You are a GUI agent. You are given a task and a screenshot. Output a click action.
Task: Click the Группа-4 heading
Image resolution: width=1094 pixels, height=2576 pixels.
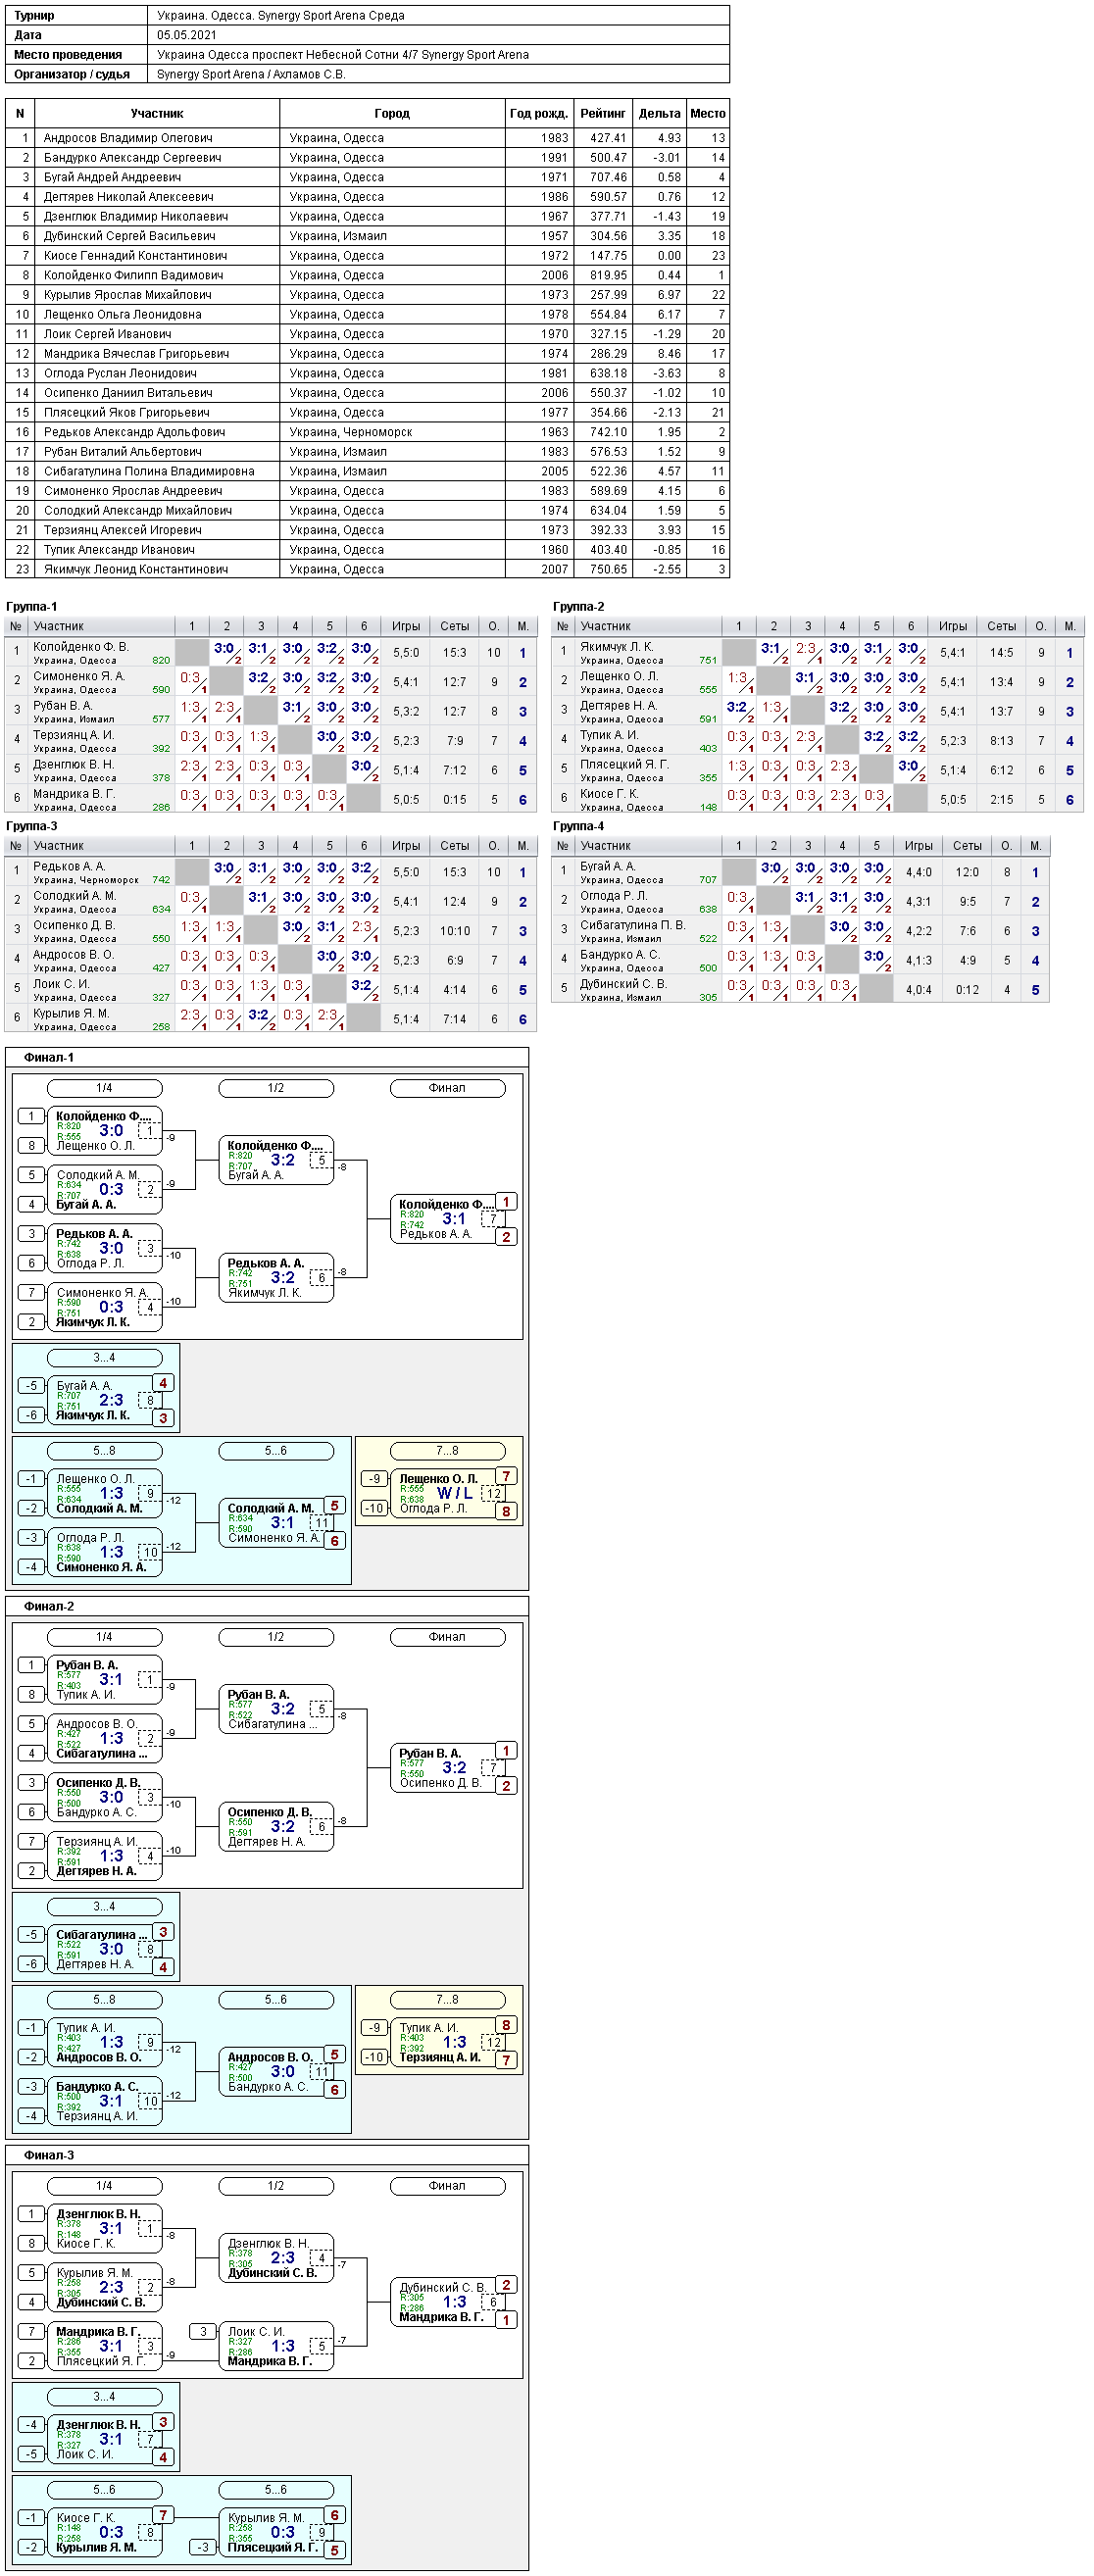coord(579,826)
